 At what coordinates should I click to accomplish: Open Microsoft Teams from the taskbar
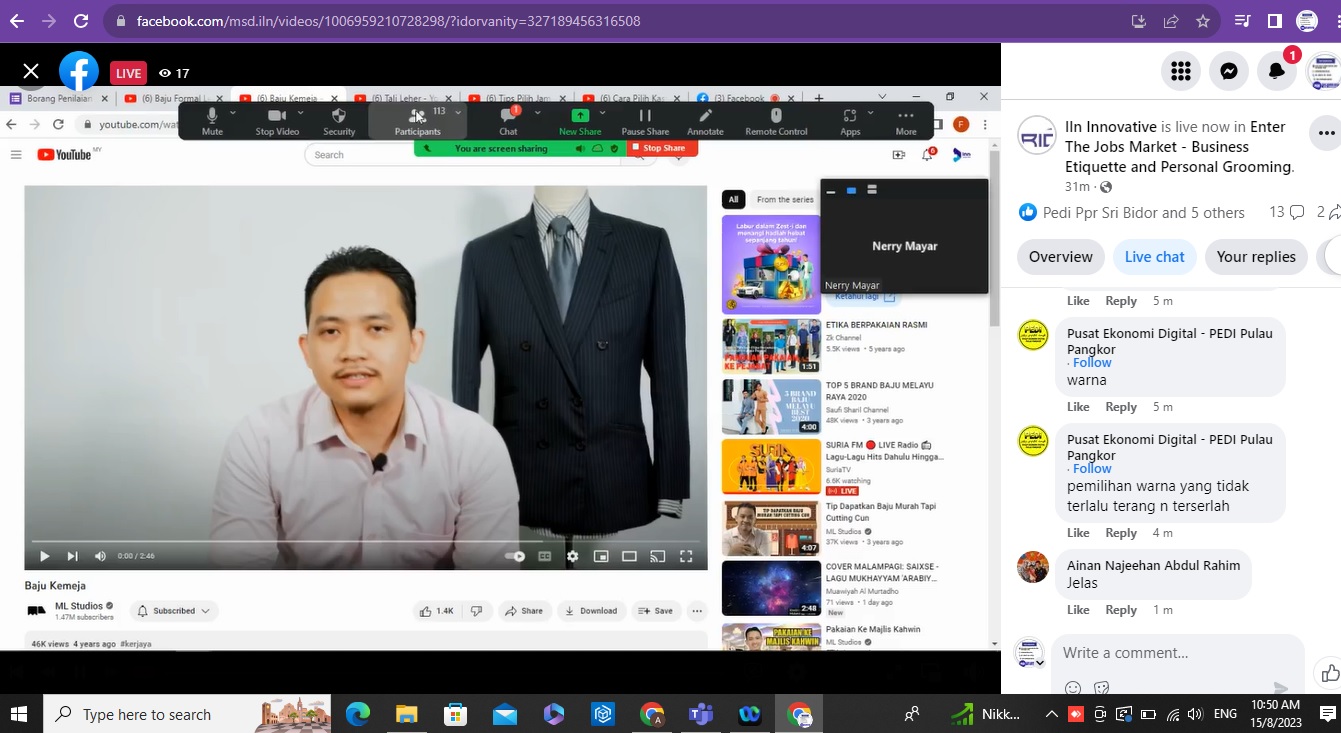[700, 714]
